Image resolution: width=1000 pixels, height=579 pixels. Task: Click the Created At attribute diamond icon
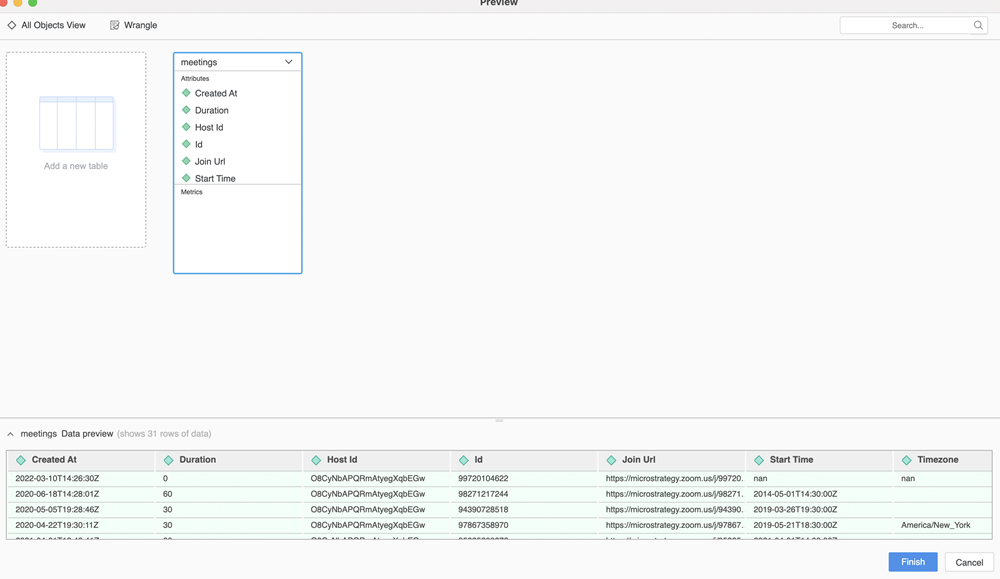tap(186, 93)
